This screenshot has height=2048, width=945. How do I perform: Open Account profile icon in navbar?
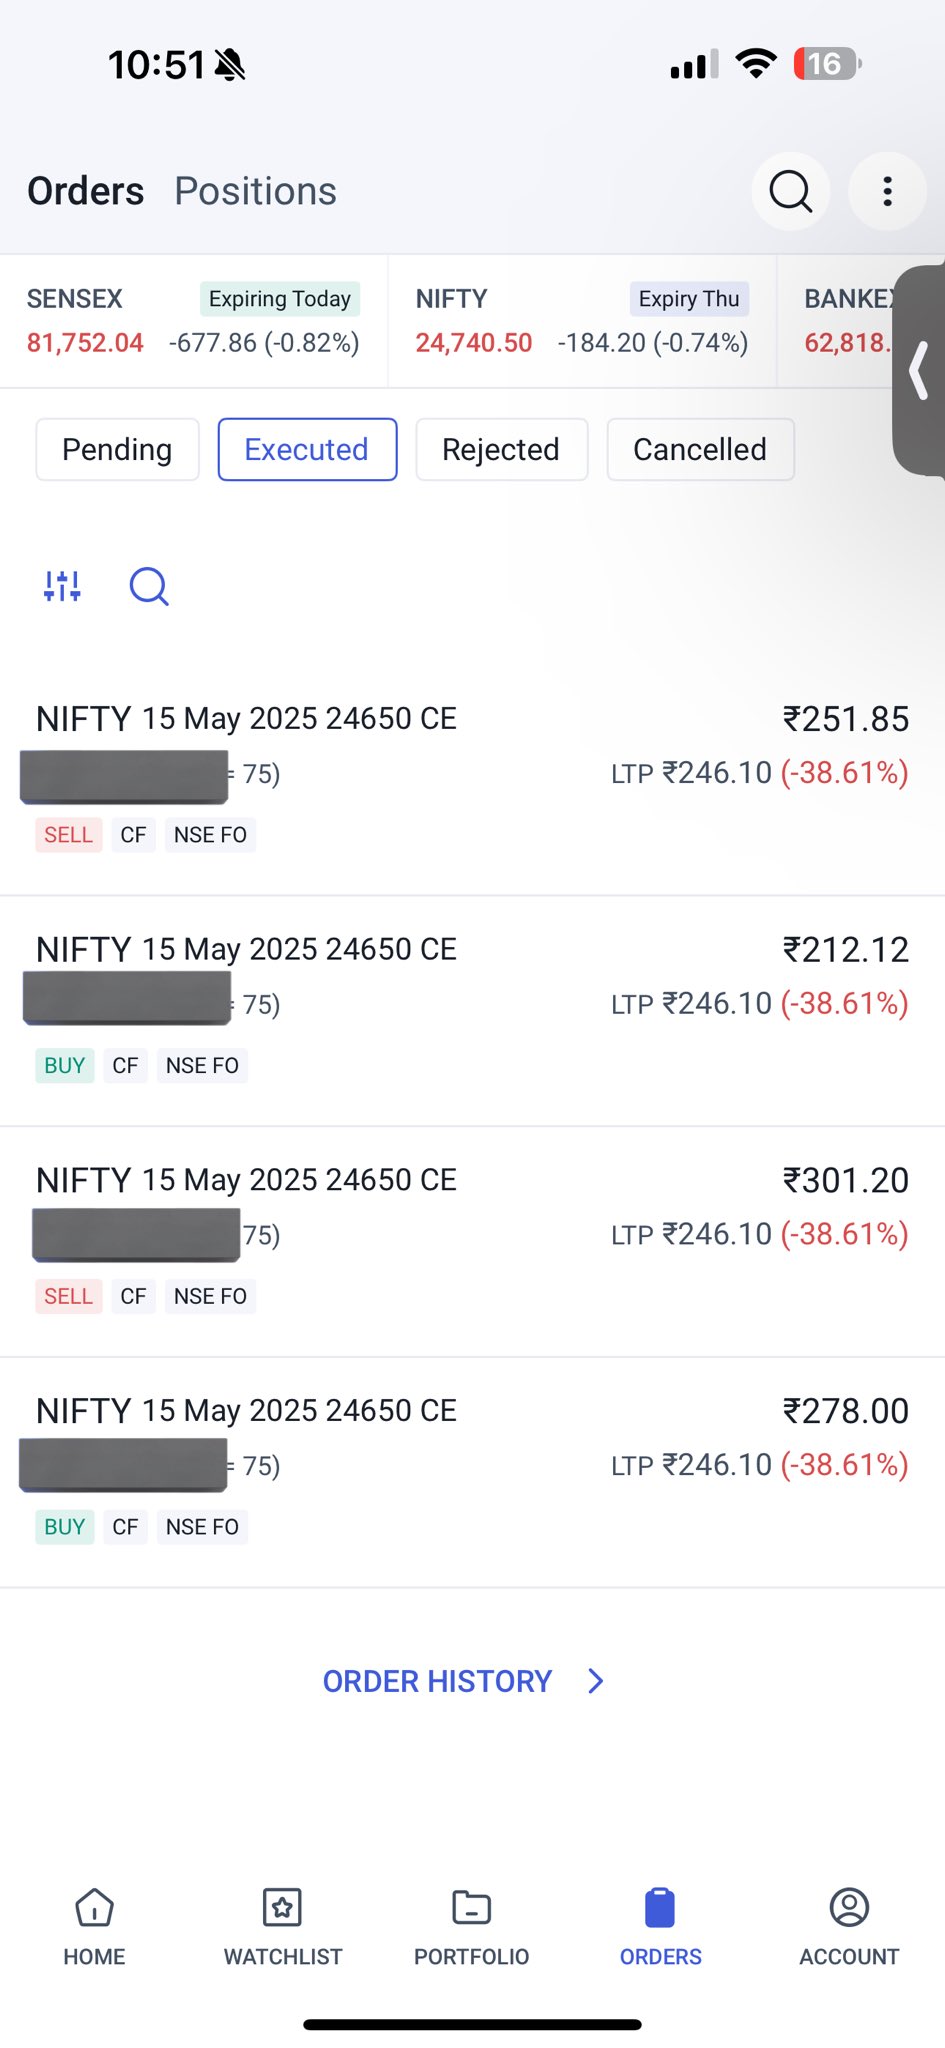click(x=849, y=1908)
